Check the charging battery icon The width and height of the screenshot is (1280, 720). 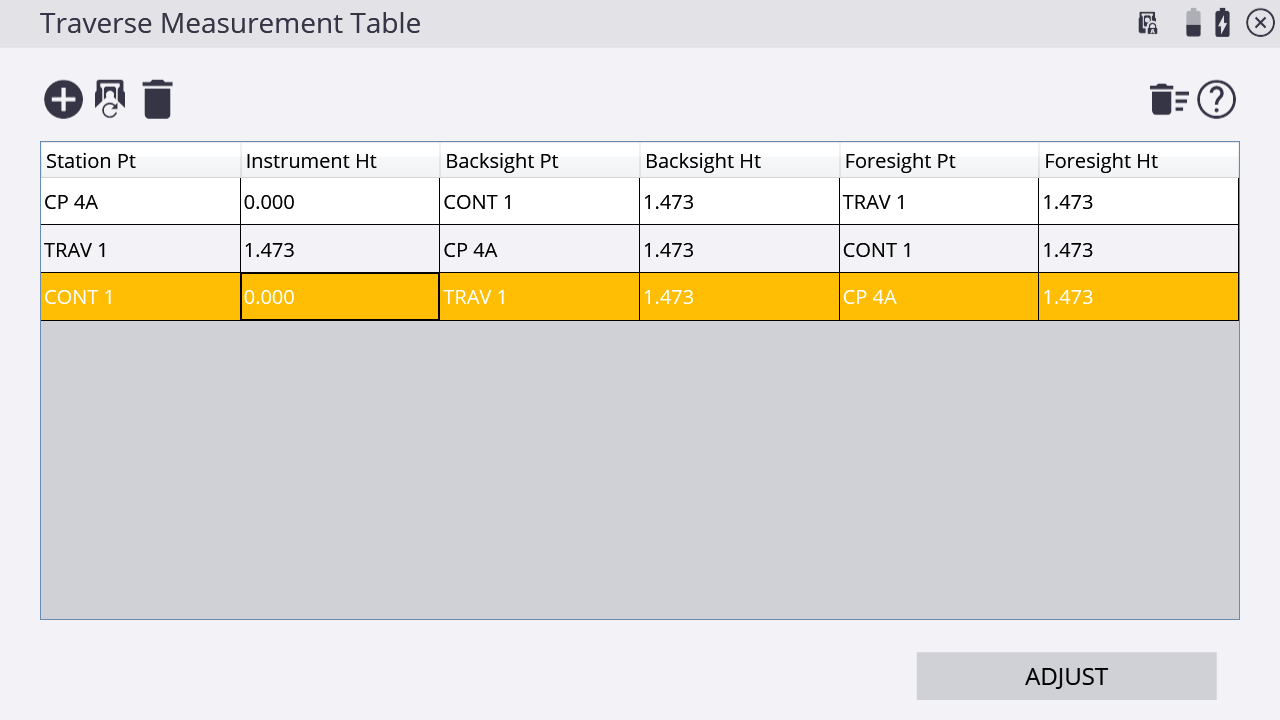1223,23
